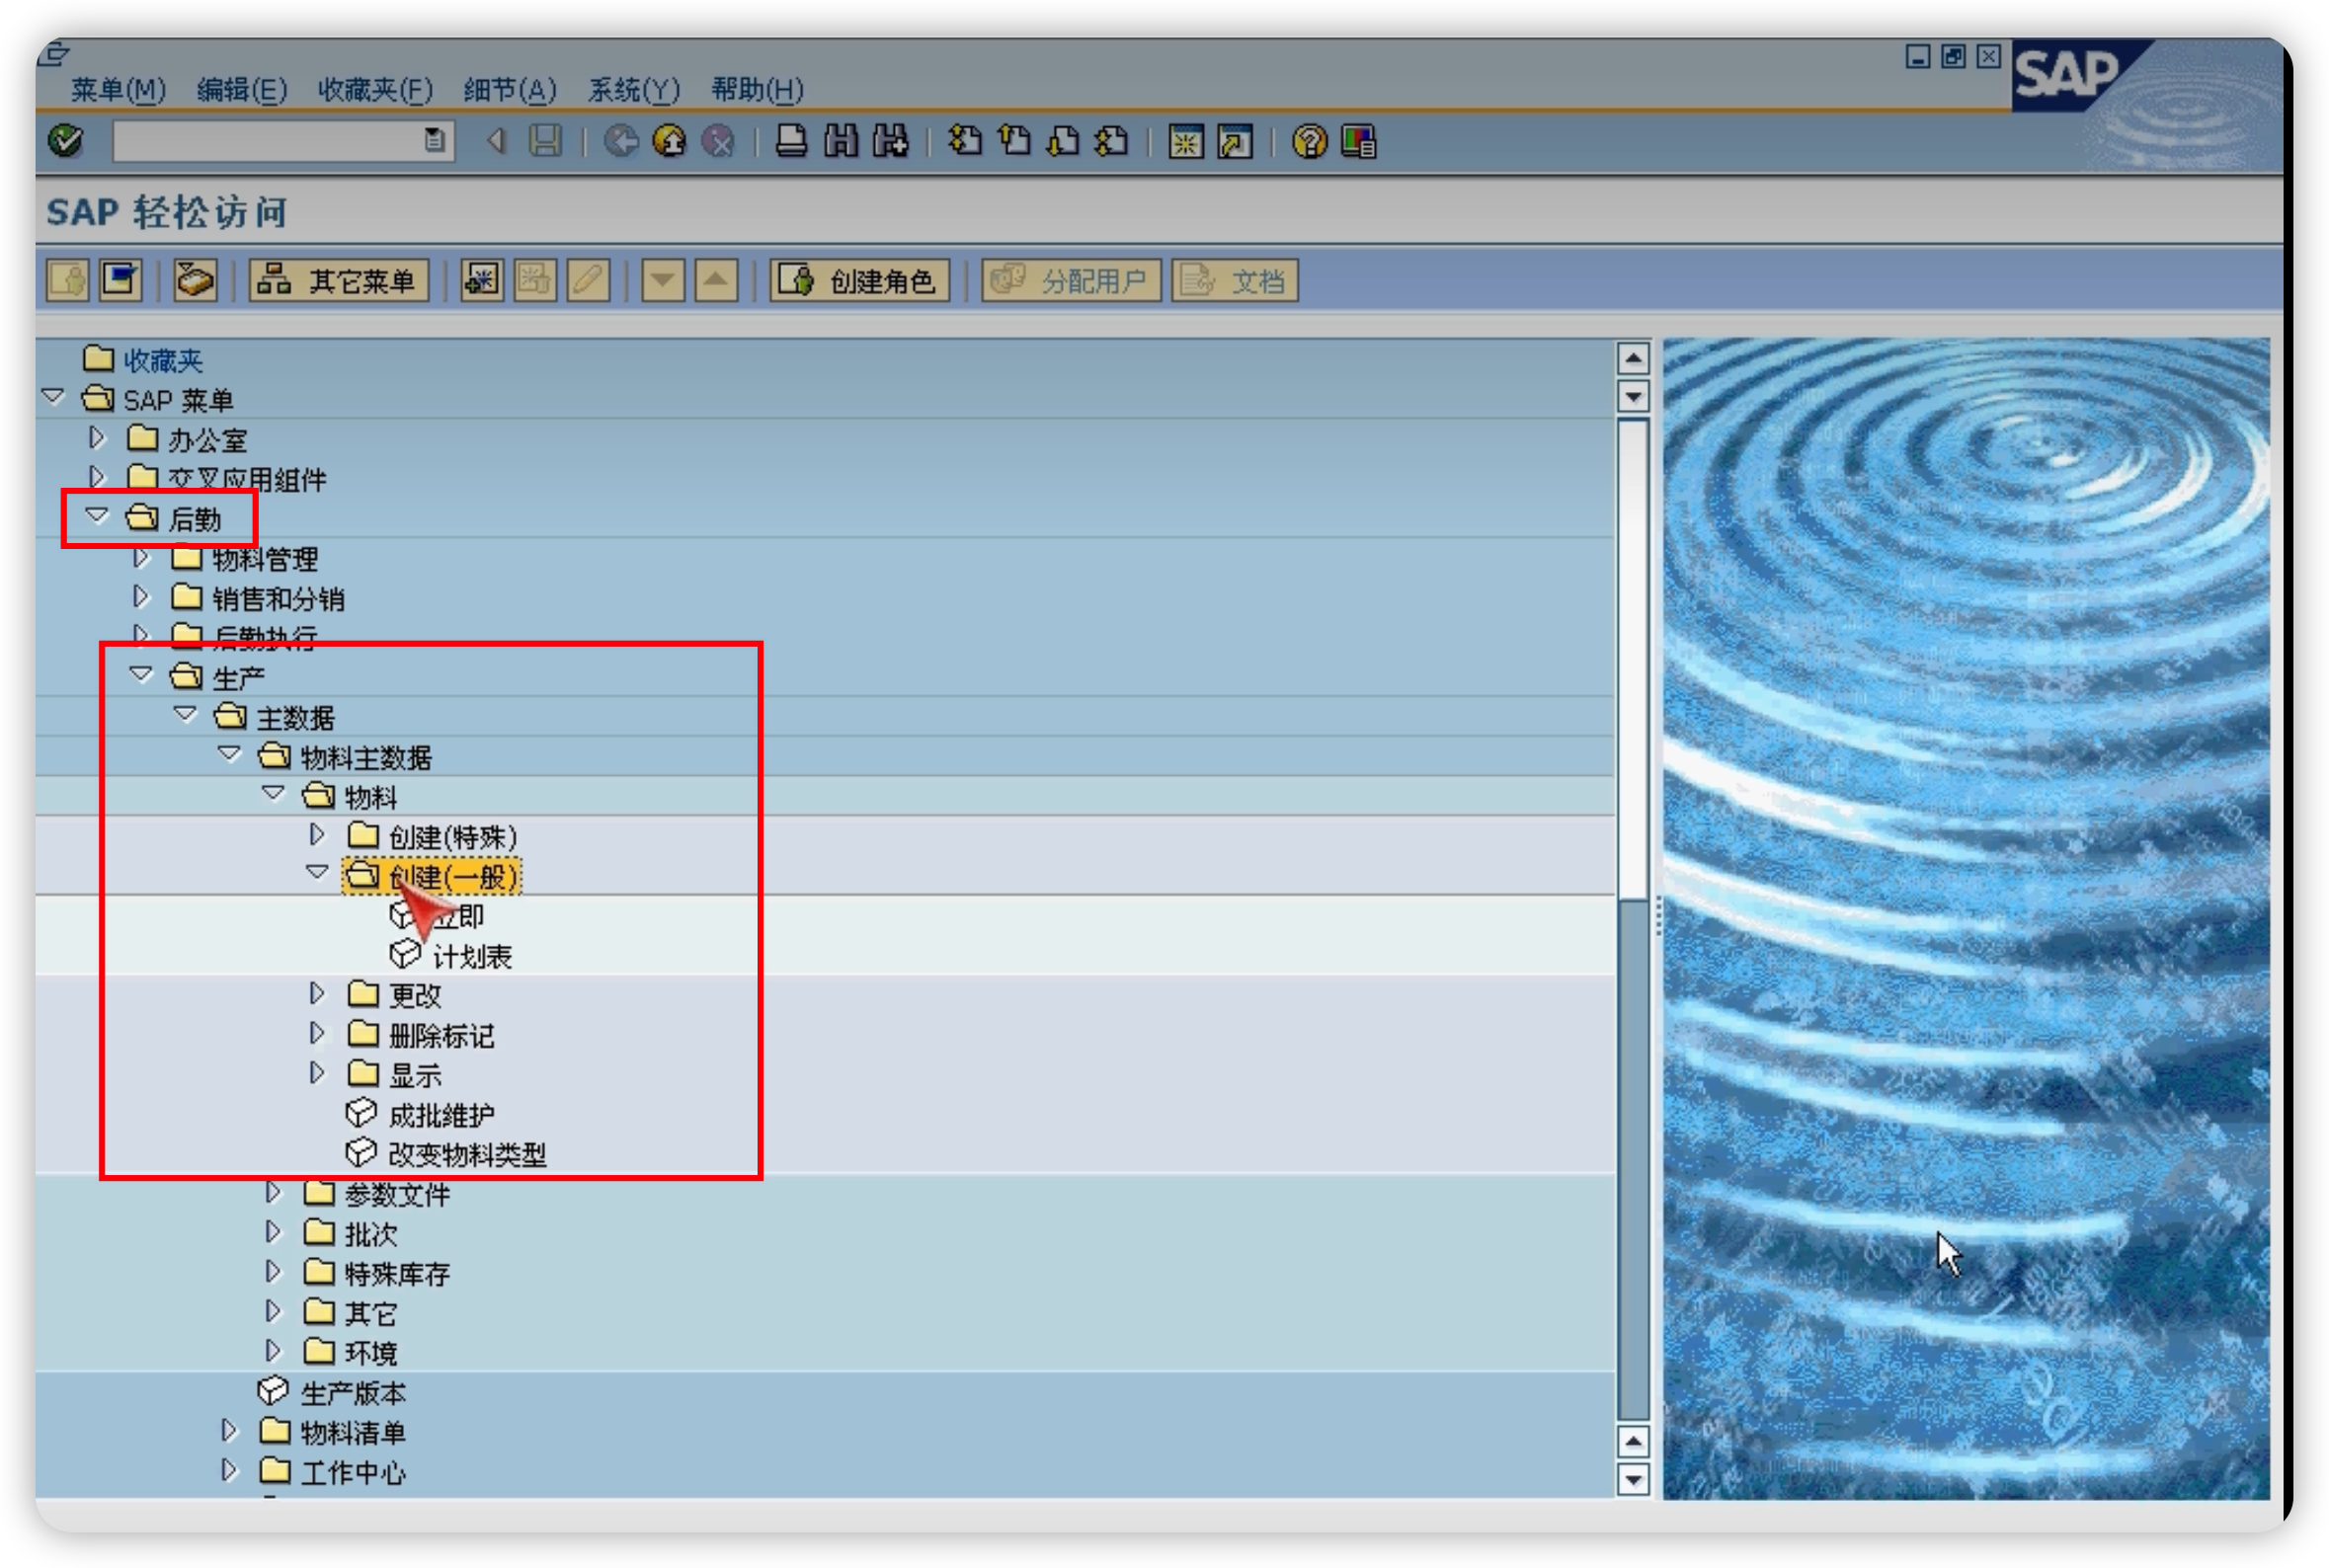Click the 创建角色 button
The height and width of the screenshot is (1568, 2329).
860,281
